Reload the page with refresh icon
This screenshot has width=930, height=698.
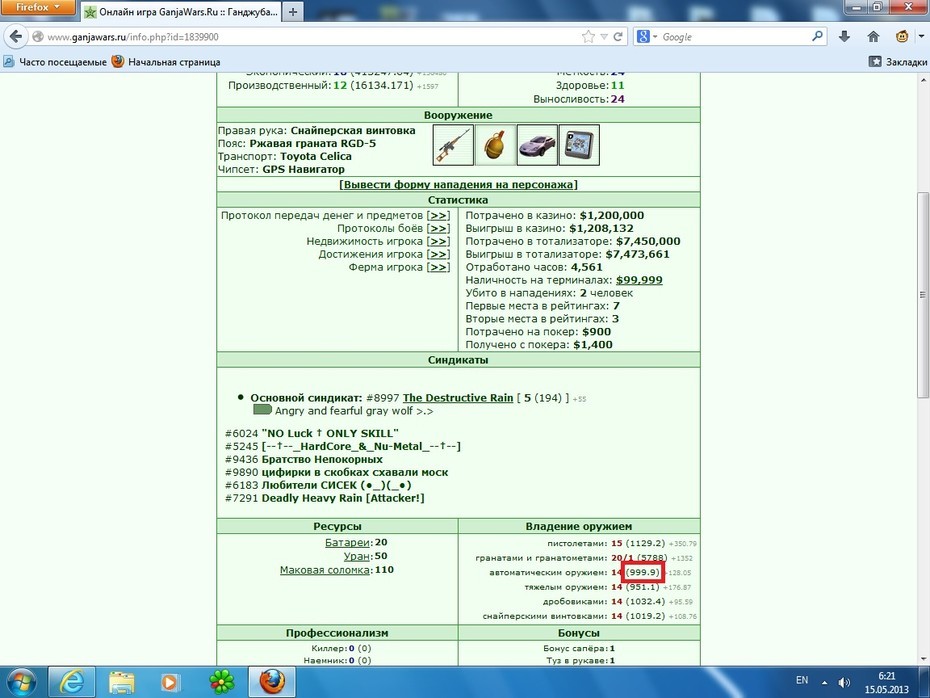[618, 37]
